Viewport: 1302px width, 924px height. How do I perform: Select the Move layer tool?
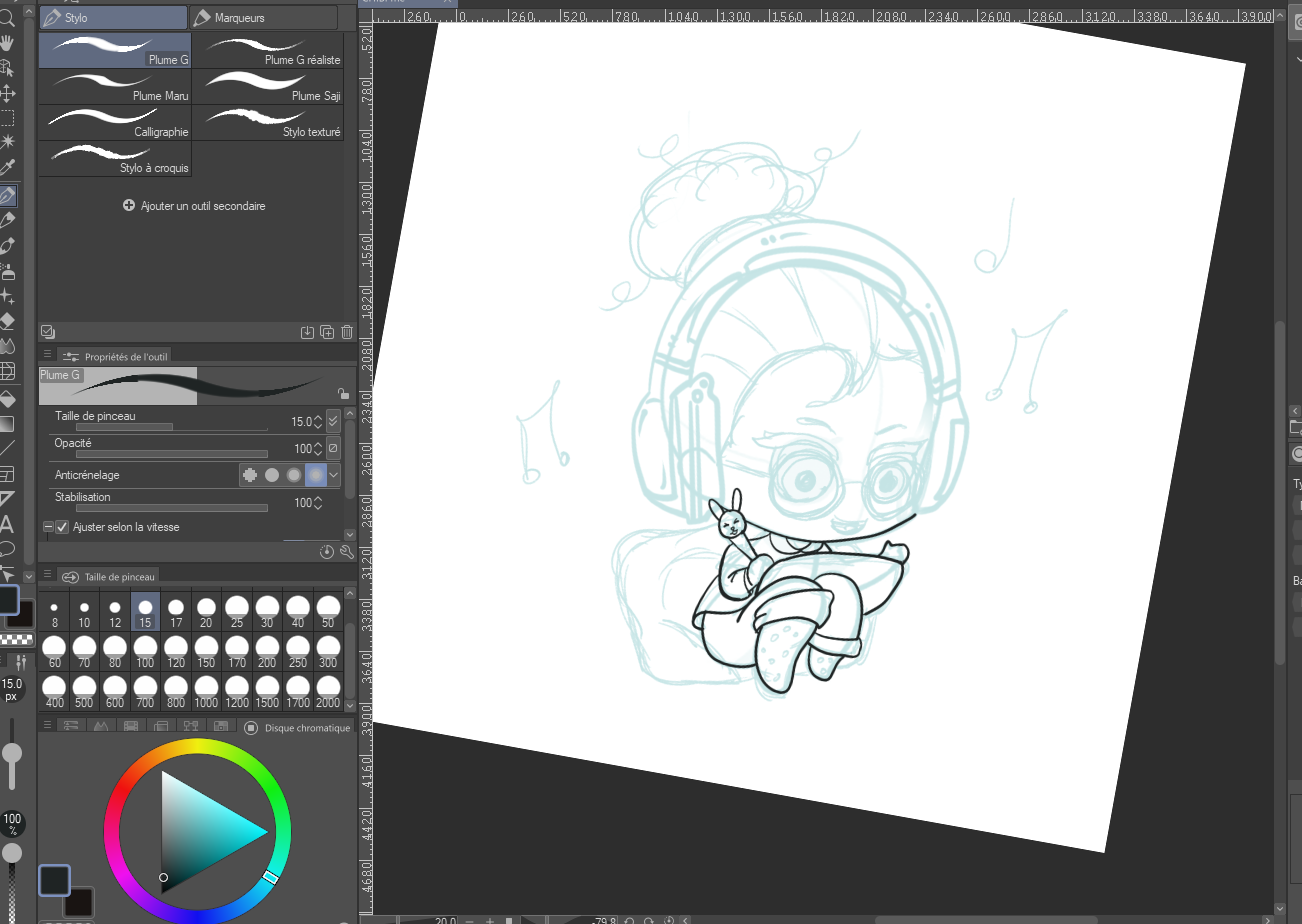(x=7, y=93)
